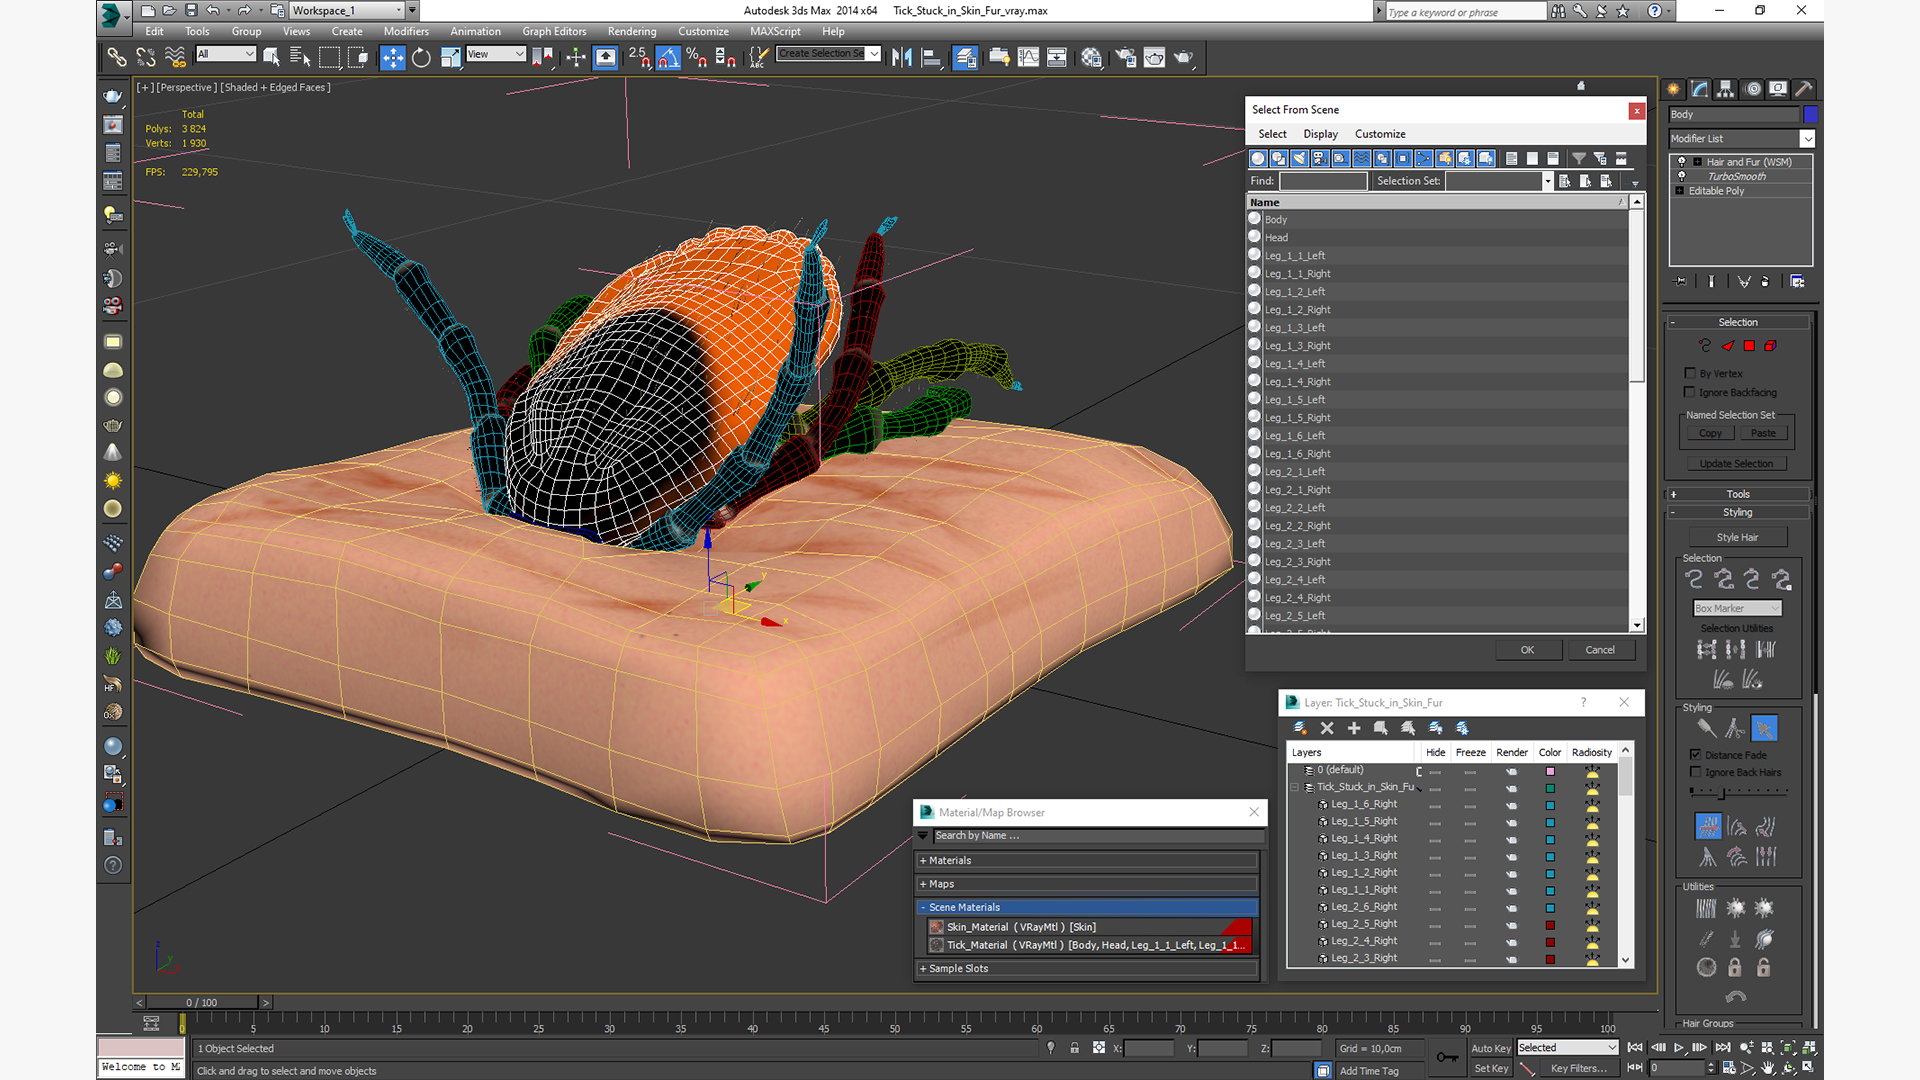
Task: Click the Find input field
Action: pyautogui.click(x=1322, y=181)
